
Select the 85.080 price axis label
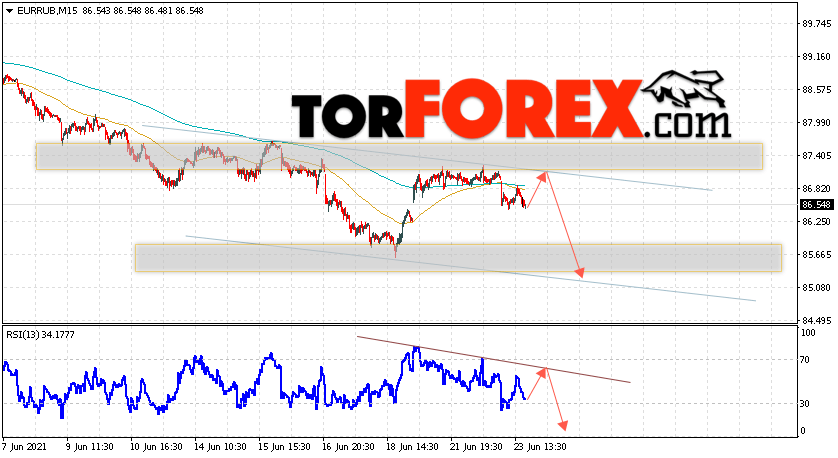click(x=817, y=288)
